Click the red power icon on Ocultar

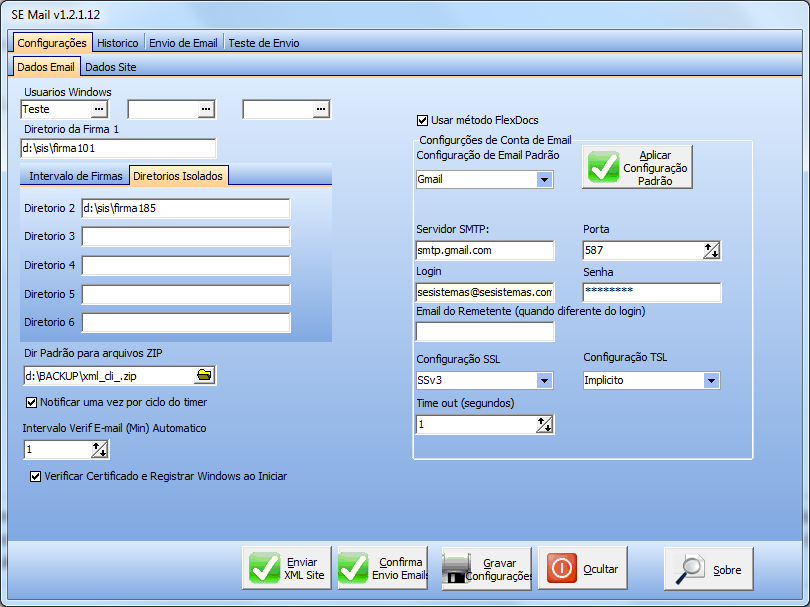tap(562, 568)
